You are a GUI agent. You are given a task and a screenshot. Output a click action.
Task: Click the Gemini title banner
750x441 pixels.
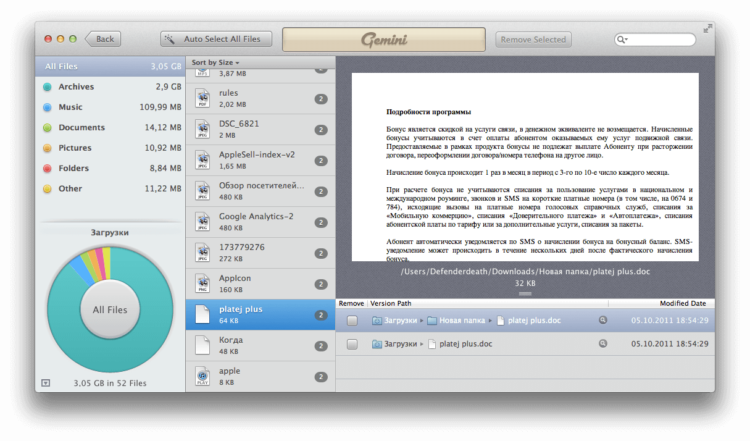tap(384, 39)
